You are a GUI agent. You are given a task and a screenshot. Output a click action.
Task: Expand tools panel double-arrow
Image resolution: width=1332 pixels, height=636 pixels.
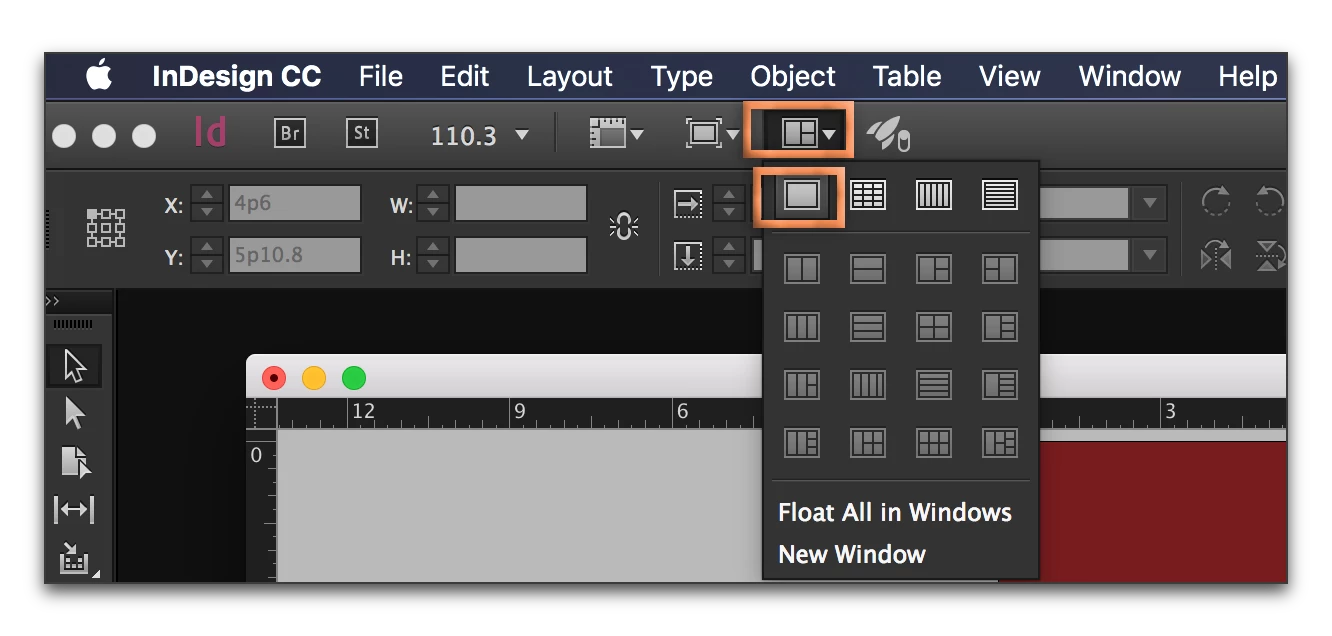(53, 300)
